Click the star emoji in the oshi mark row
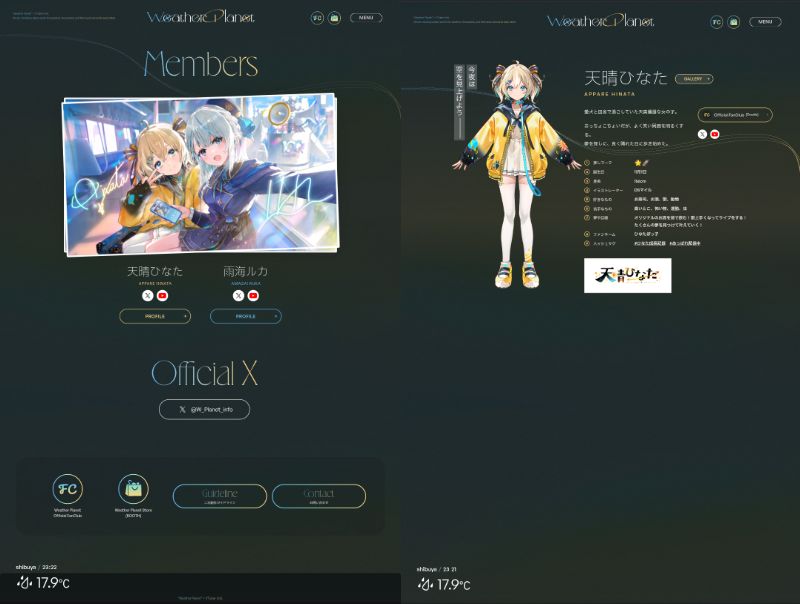 638,163
